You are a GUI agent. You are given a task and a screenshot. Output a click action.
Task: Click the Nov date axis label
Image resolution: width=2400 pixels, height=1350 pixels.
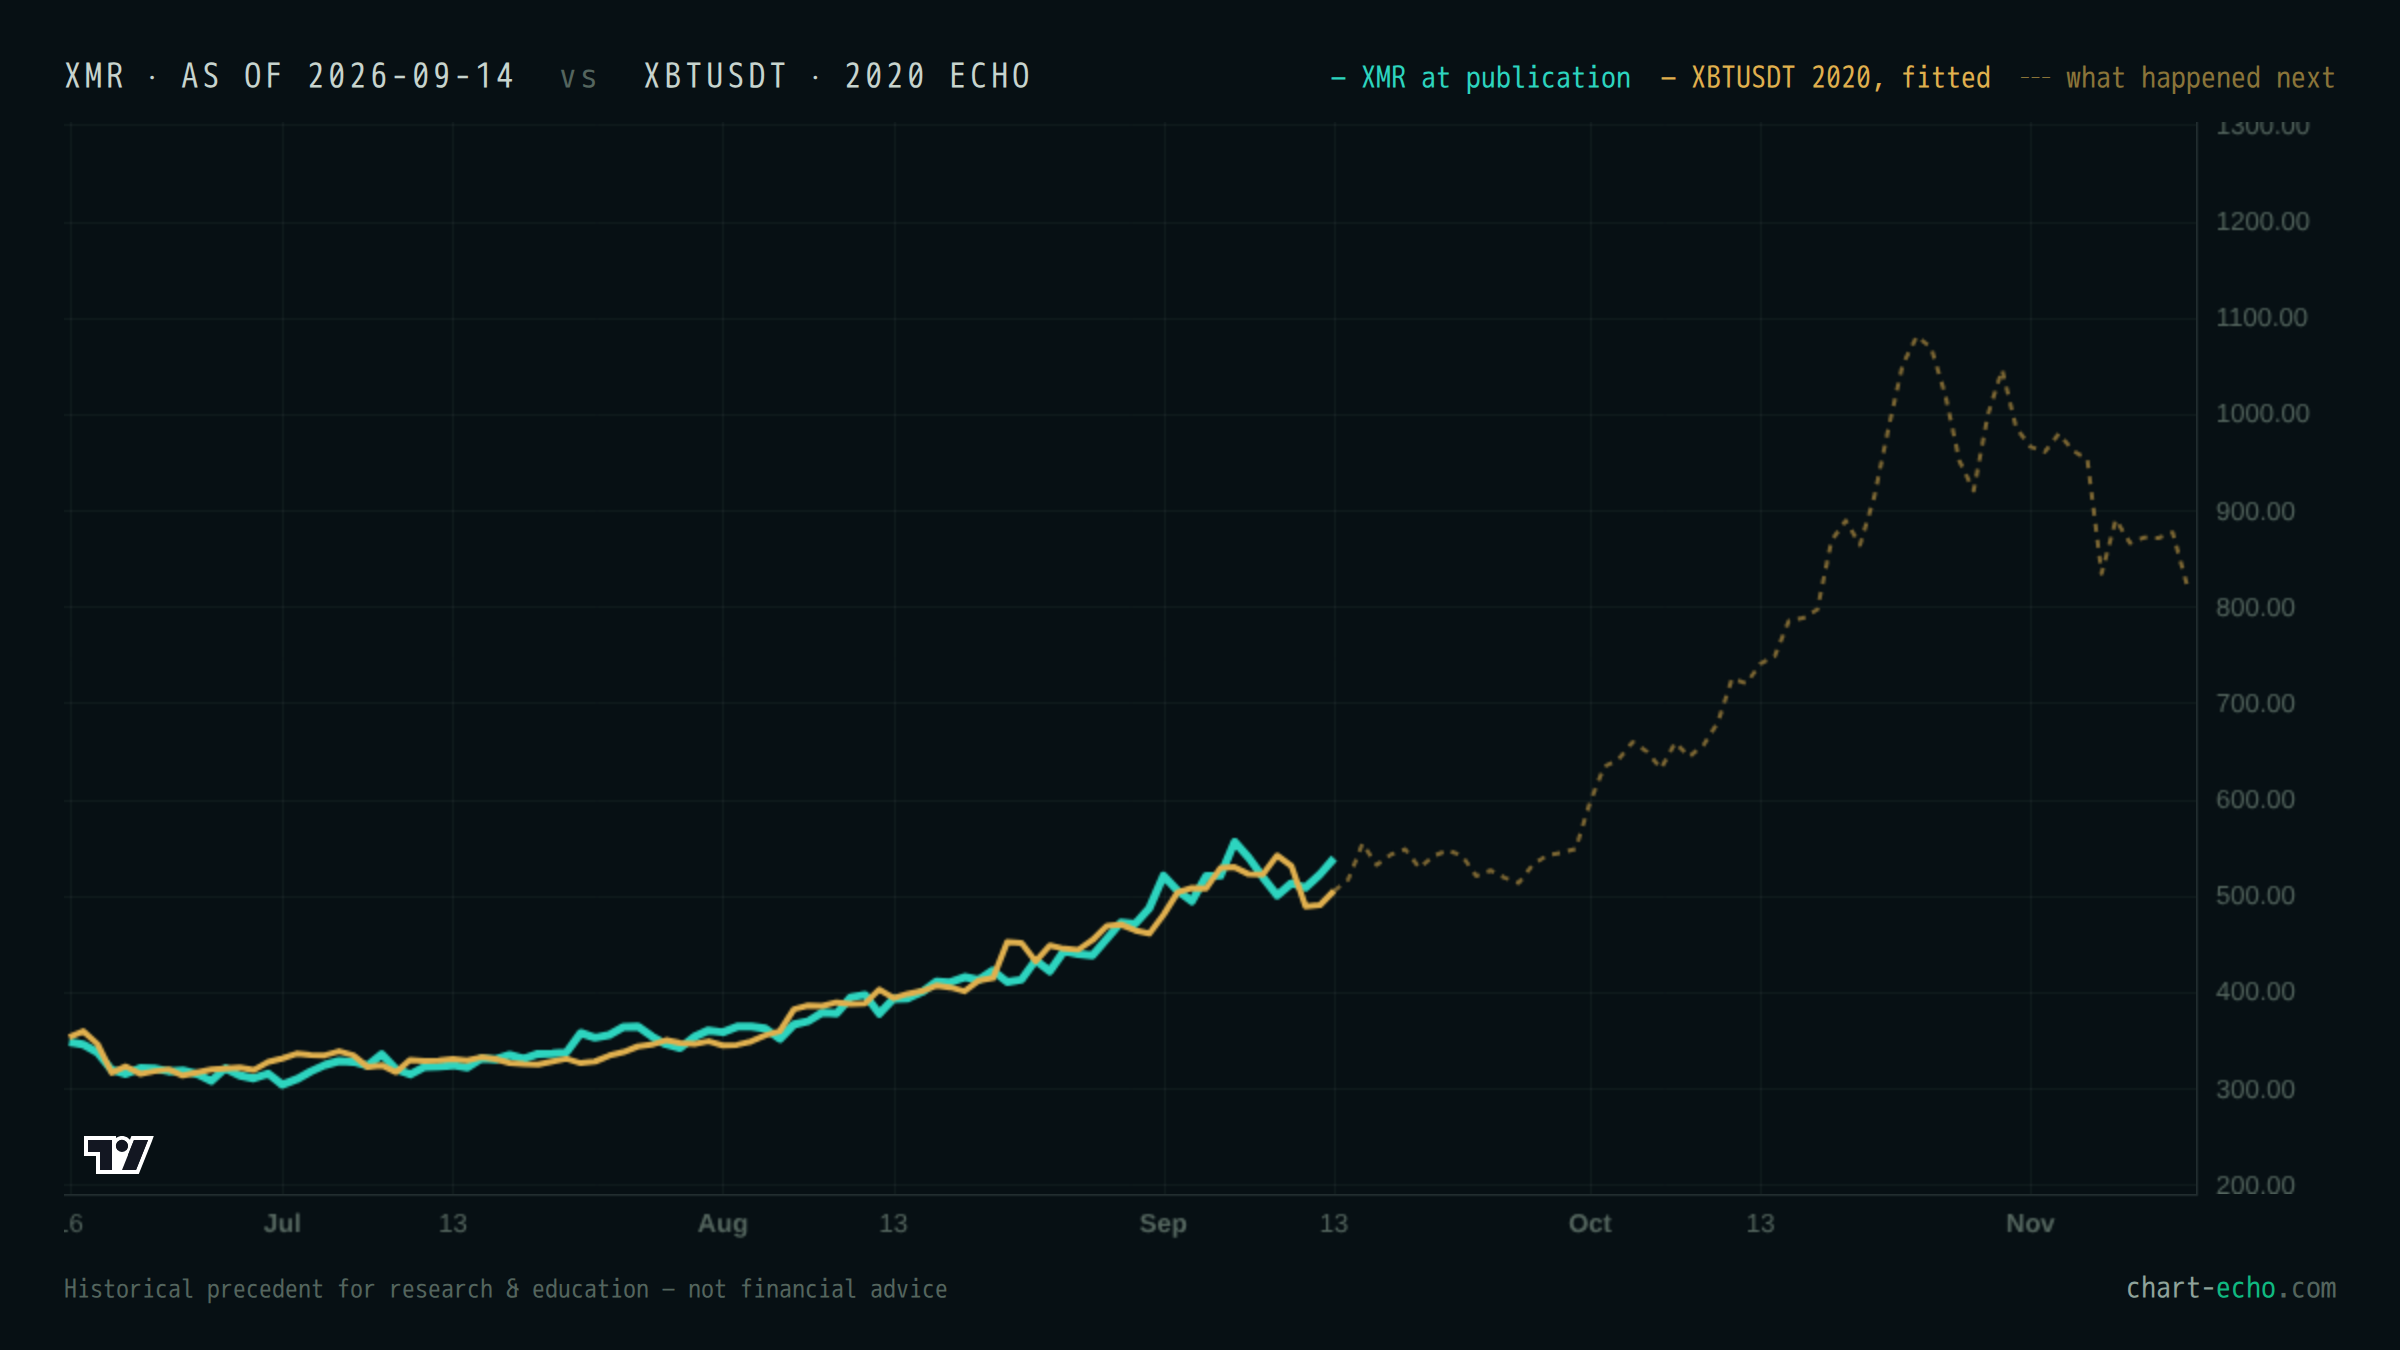pos(2030,1224)
